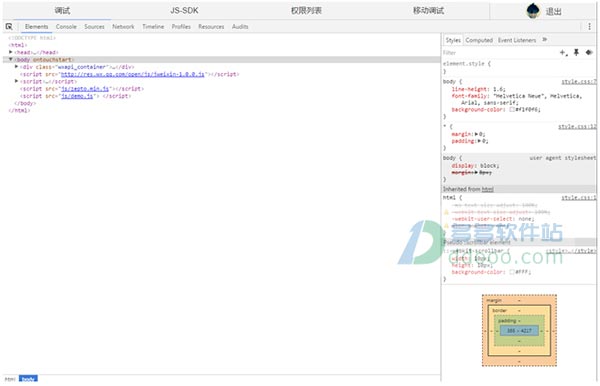Click the 调试 top navigation tab
This screenshot has width=600, height=386.
point(62,11)
